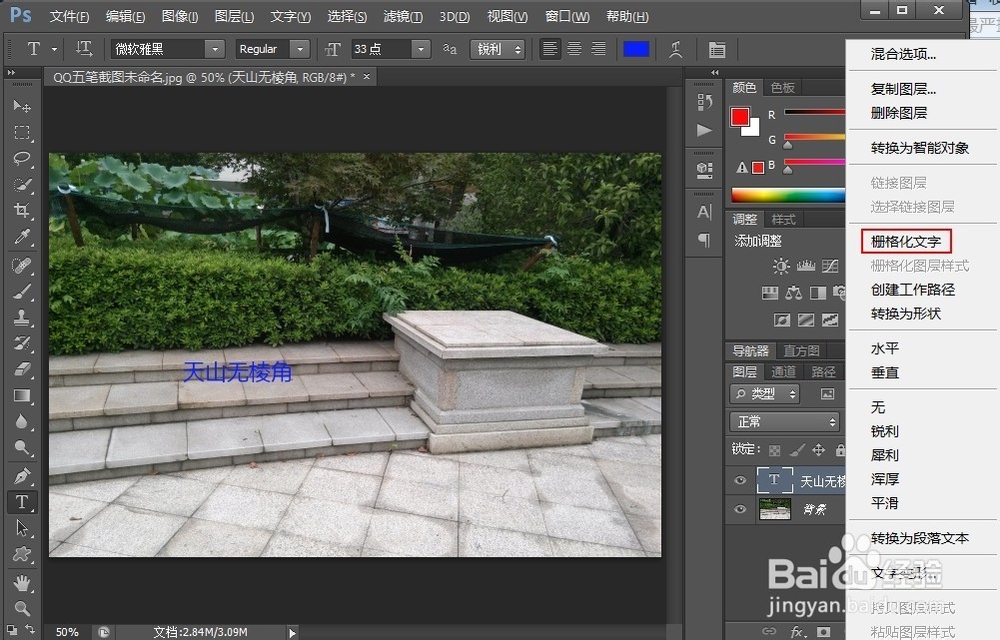
Task: Open the Paragraph panel icon
Action: (x=704, y=240)
